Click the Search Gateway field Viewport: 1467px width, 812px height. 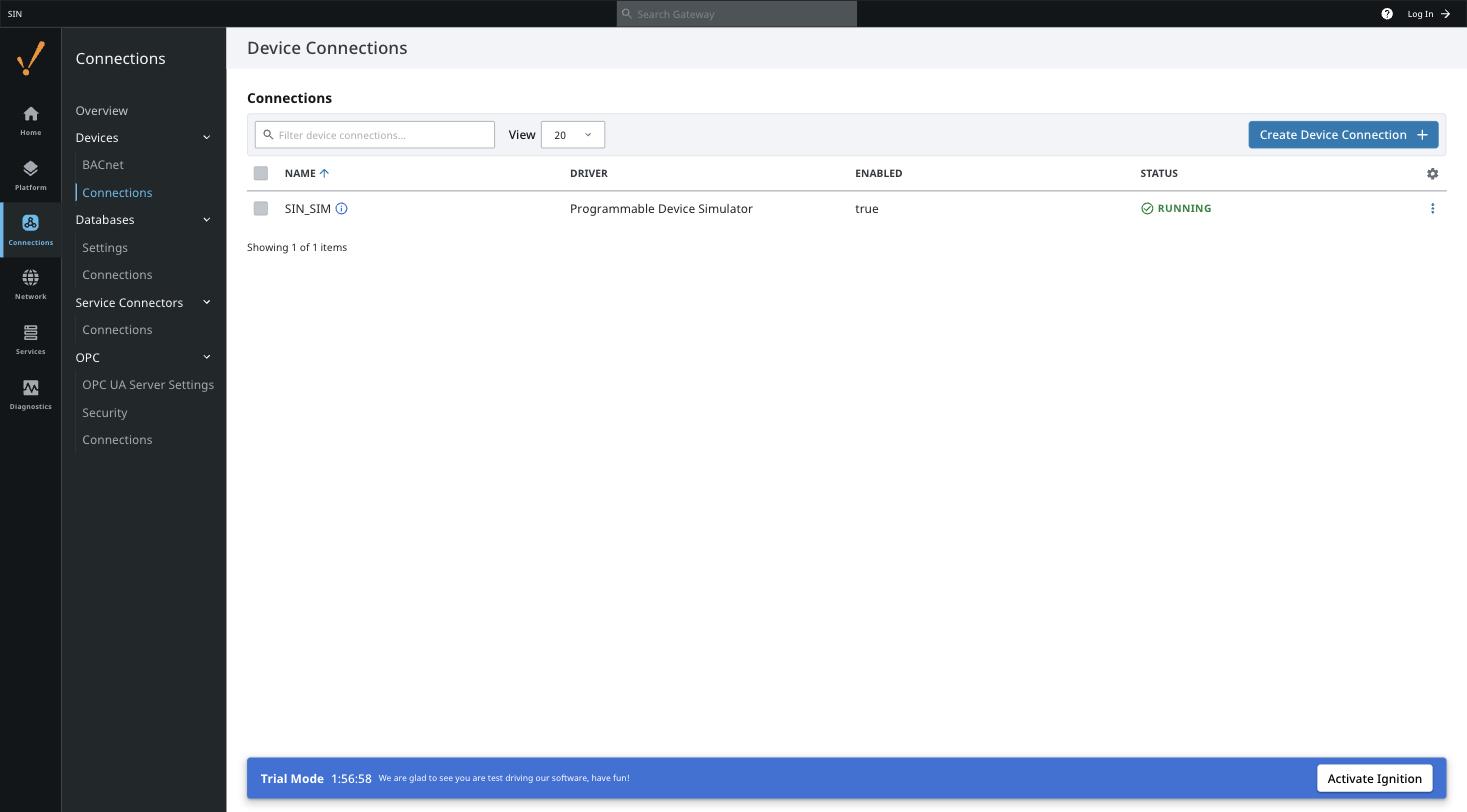click(x=737, y=14)
